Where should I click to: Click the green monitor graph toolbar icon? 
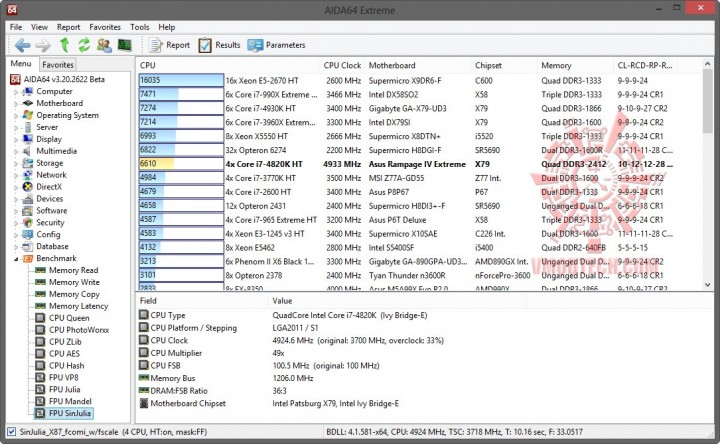[x=124, y=45]
